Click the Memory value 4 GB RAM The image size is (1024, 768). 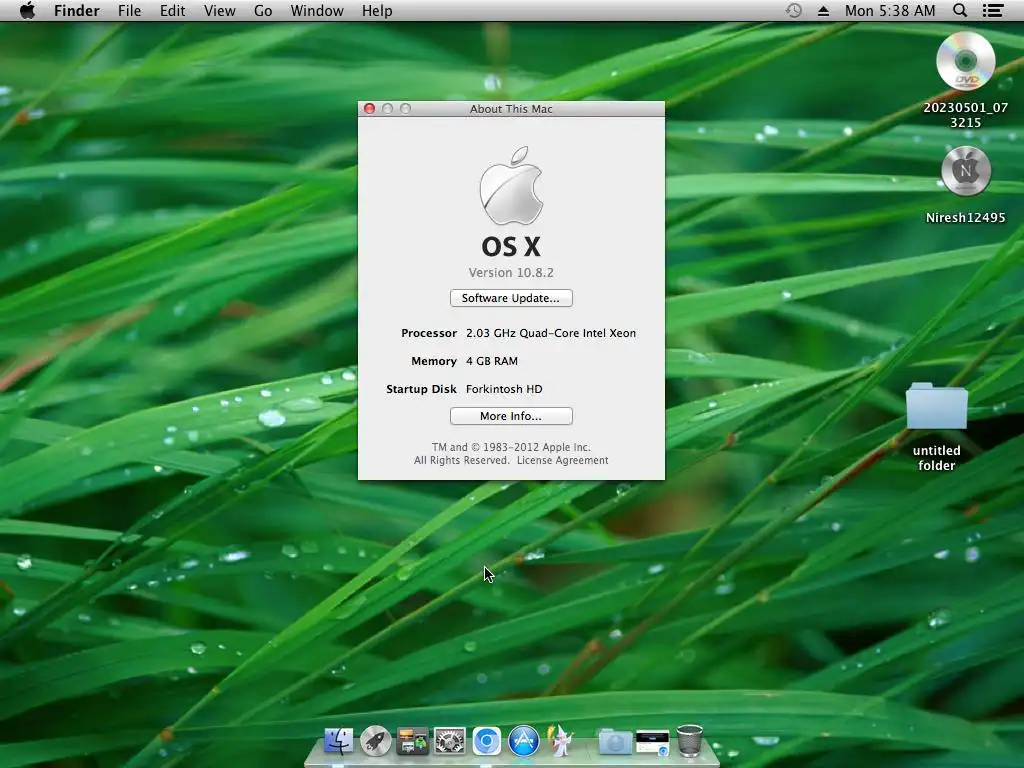(x=492, y=361)
